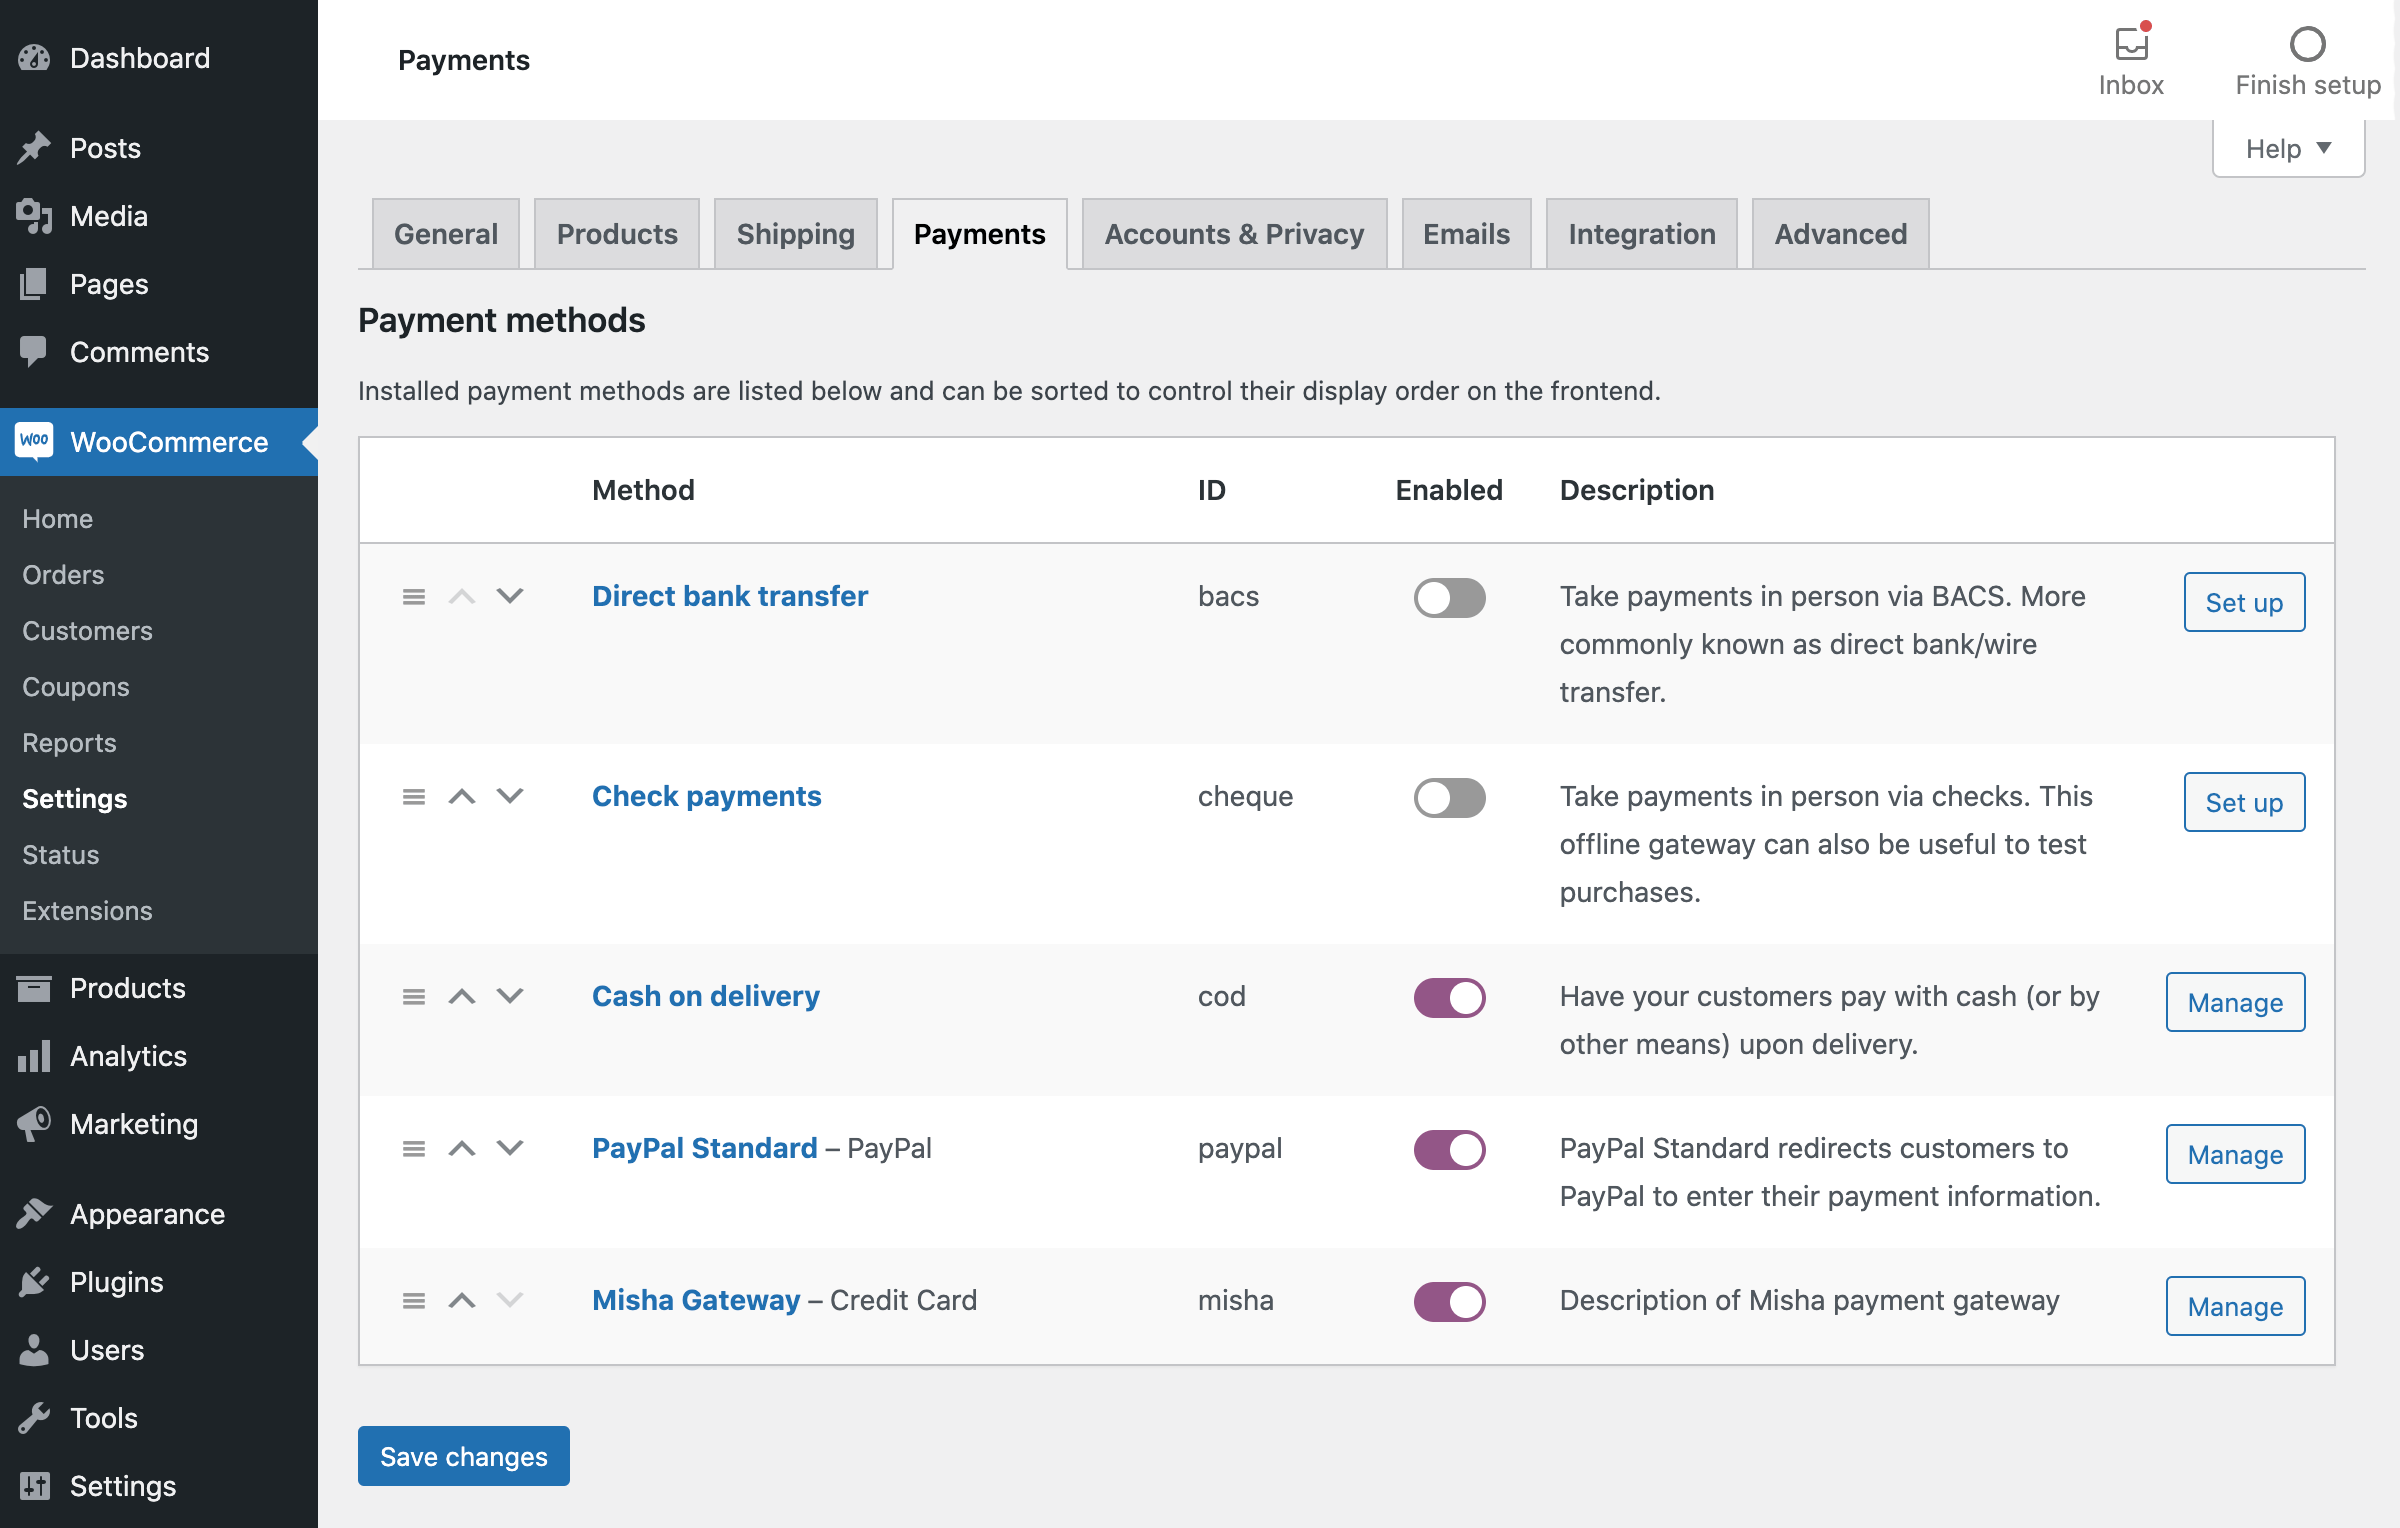Viewport: 2400px width, 1528px height.
Task: Switch to the Shipping tab
Action: coord(795,233)
